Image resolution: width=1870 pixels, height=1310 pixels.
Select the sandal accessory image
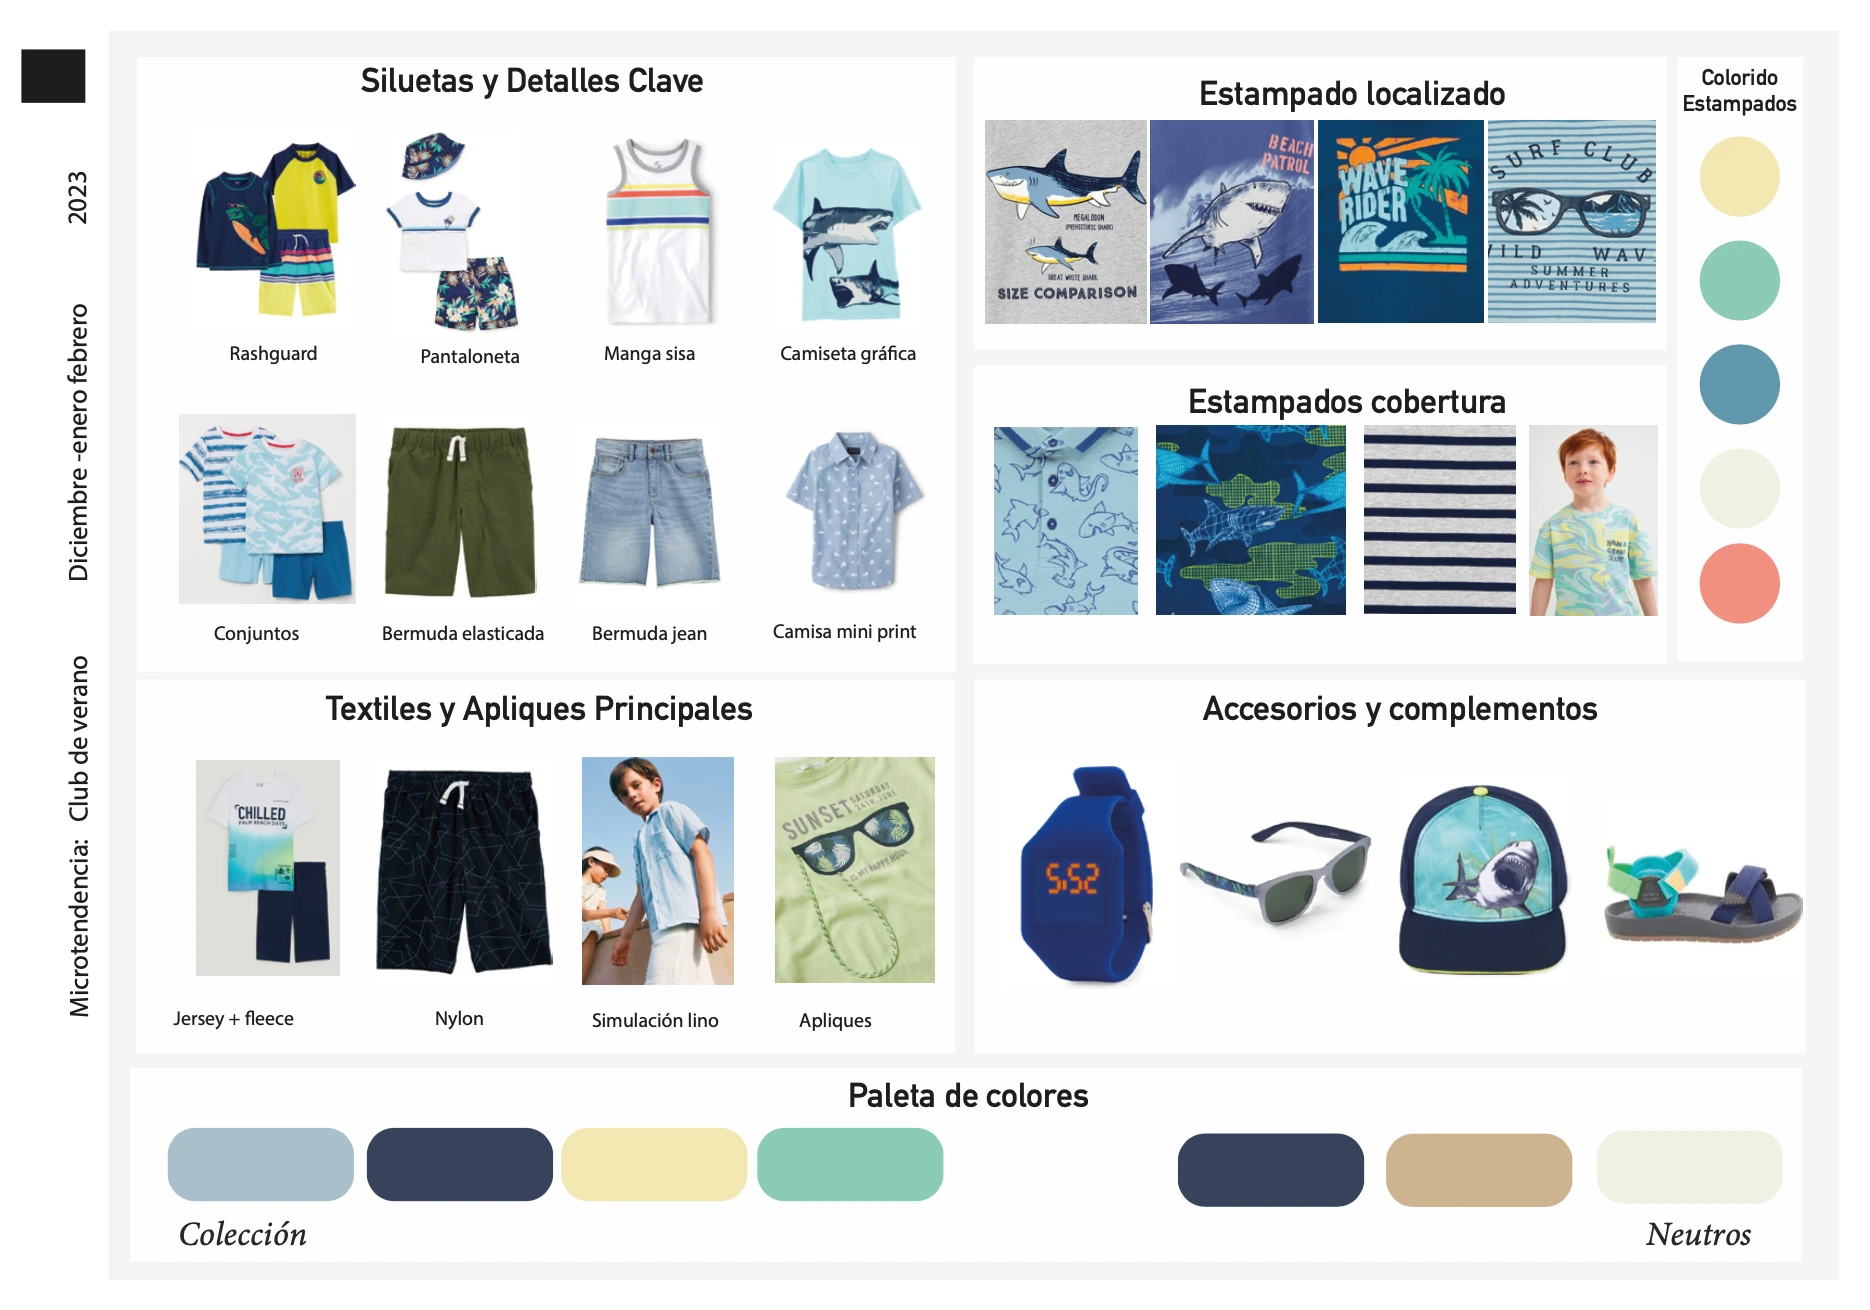[1702, 894]
